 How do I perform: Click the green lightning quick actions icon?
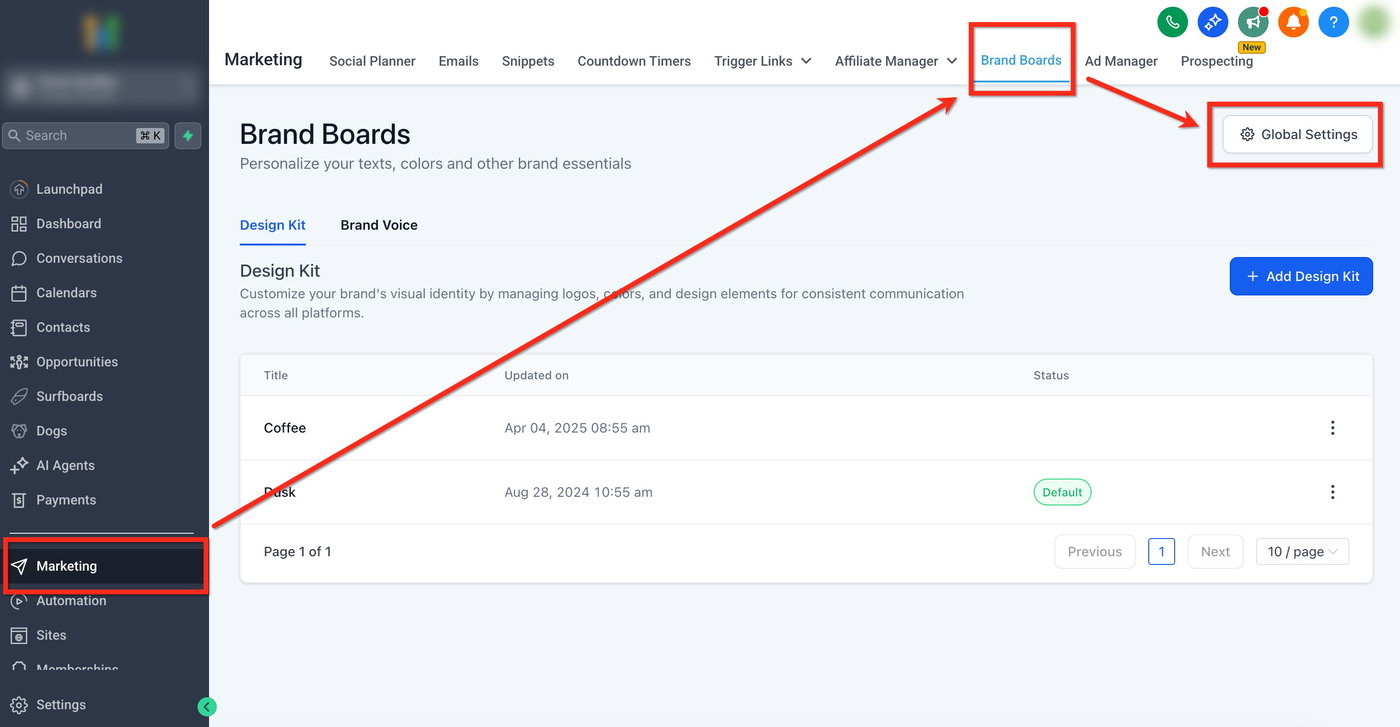click(188, 136)
